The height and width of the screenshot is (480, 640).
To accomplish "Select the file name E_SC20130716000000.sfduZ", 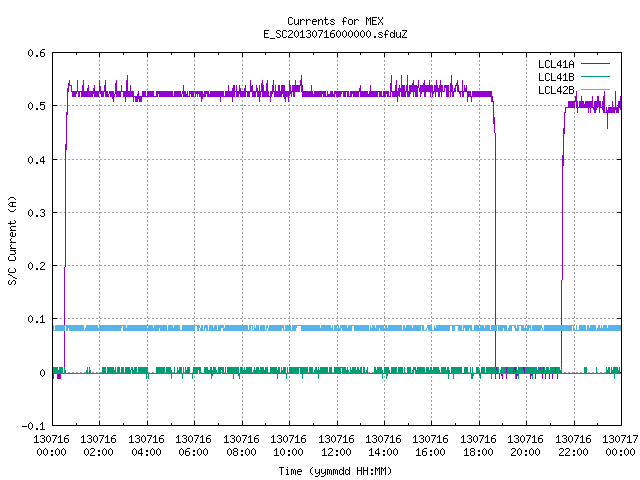I will point(335,34).
